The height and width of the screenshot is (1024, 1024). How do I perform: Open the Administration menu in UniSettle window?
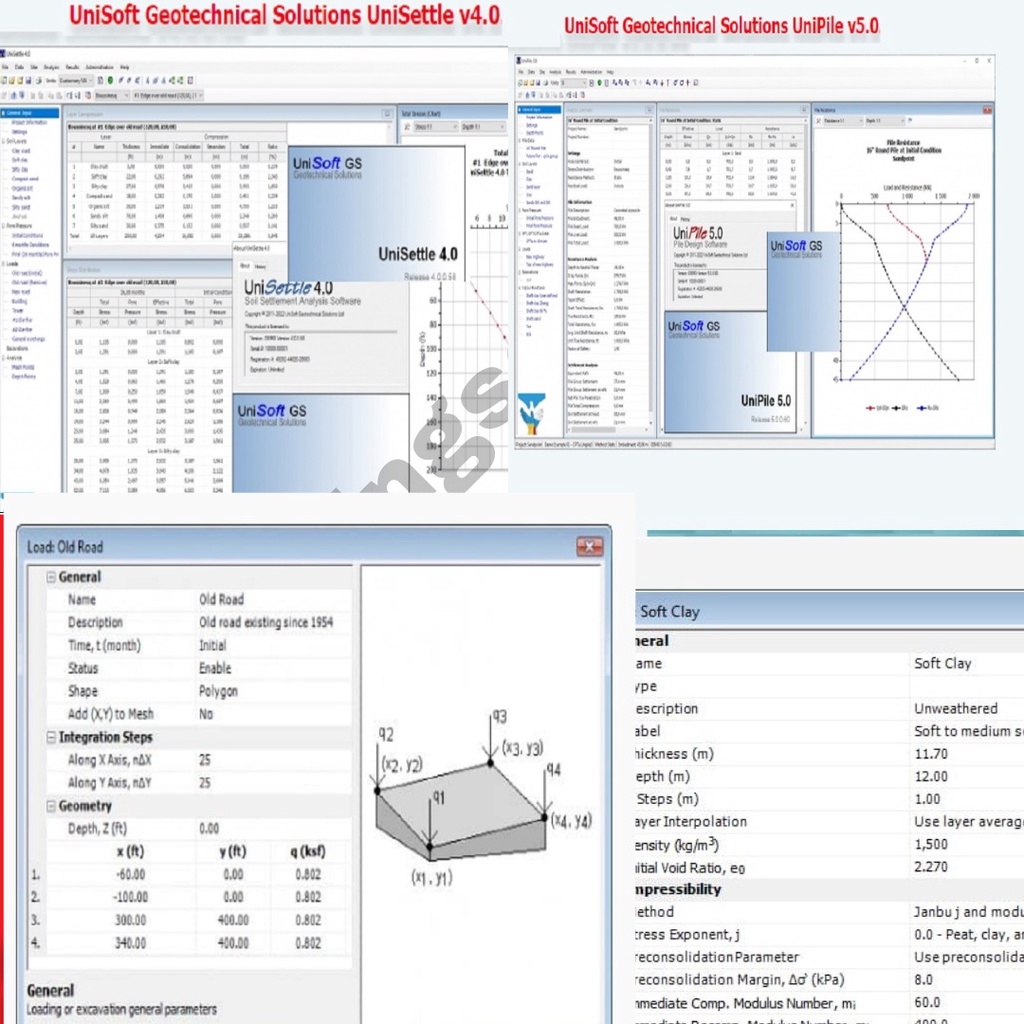(x=99, y=67)
